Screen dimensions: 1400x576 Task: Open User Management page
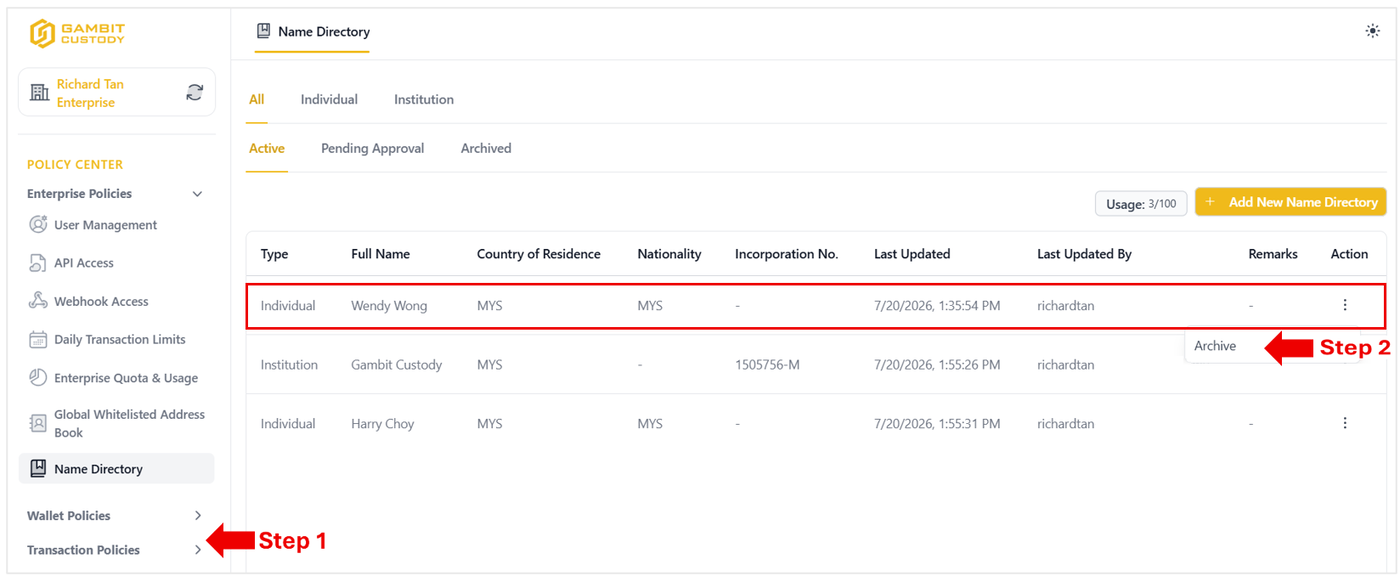105,225
